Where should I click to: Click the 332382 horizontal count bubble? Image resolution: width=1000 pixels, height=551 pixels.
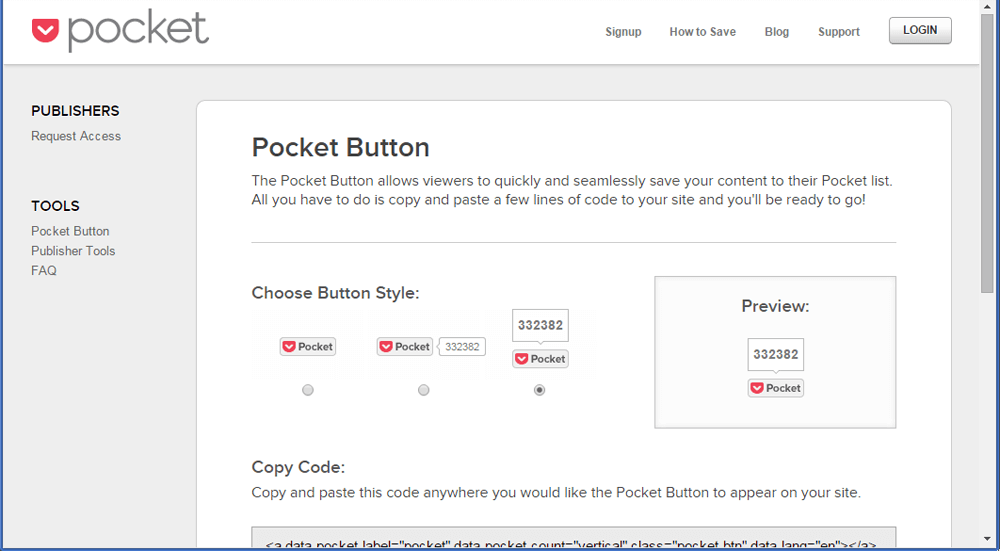[462, 347]
